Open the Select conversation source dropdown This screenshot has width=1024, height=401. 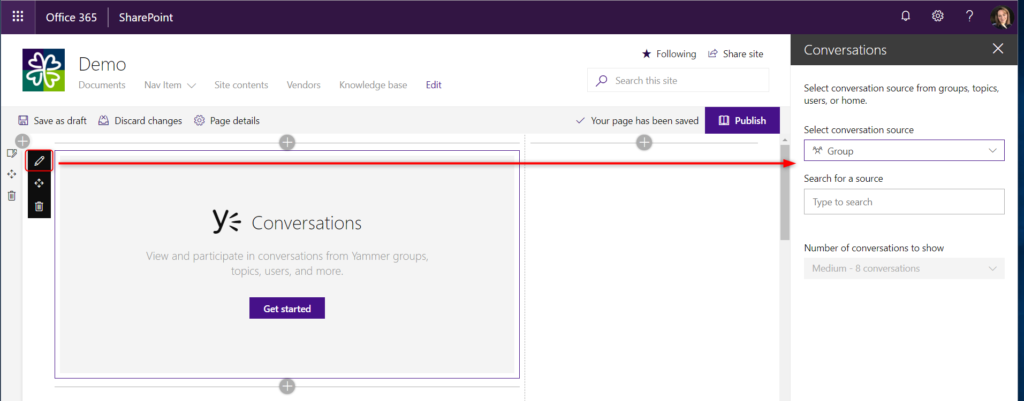tap(904, 151)
